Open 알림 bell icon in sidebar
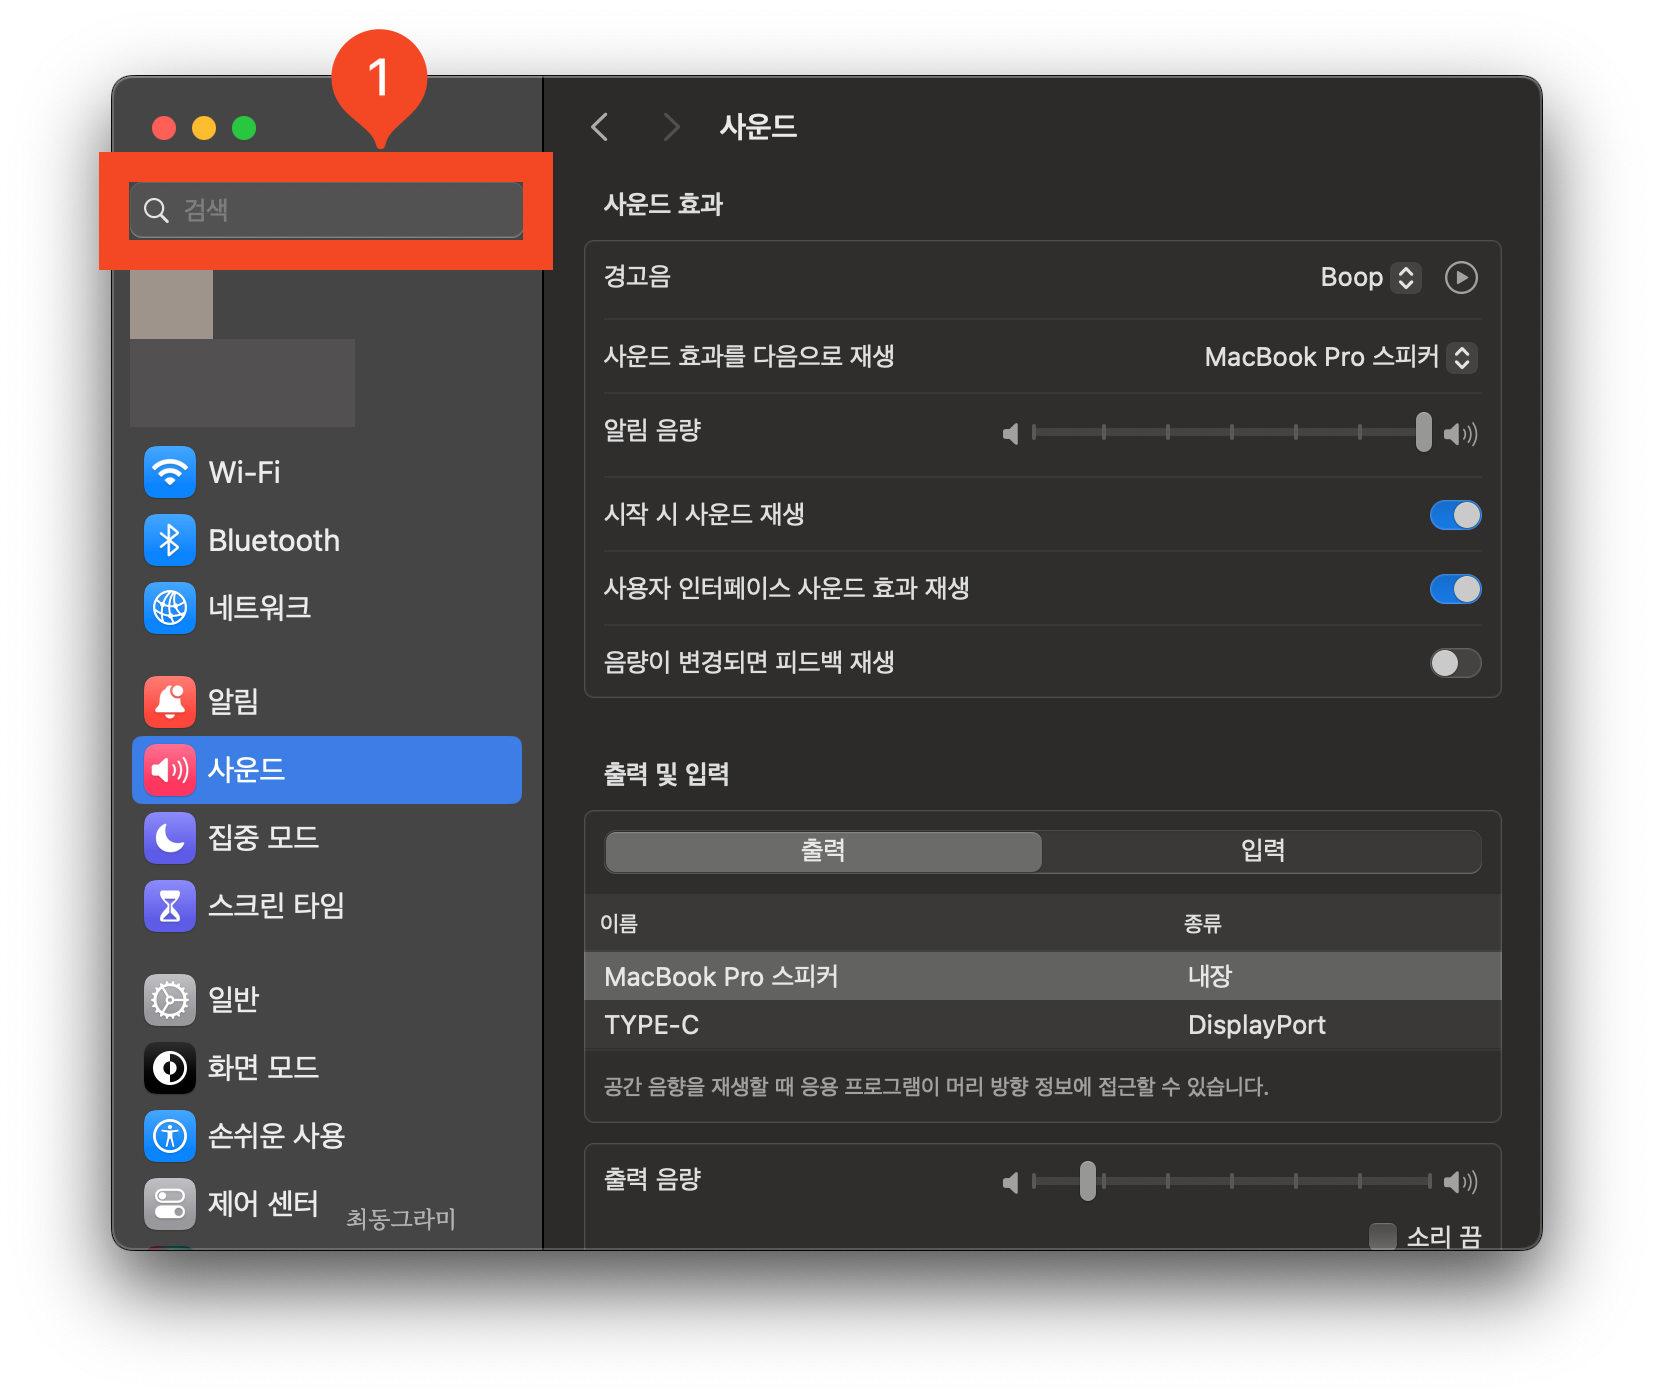Viewport: 1654px width, 1398px height. coord(170,701)
